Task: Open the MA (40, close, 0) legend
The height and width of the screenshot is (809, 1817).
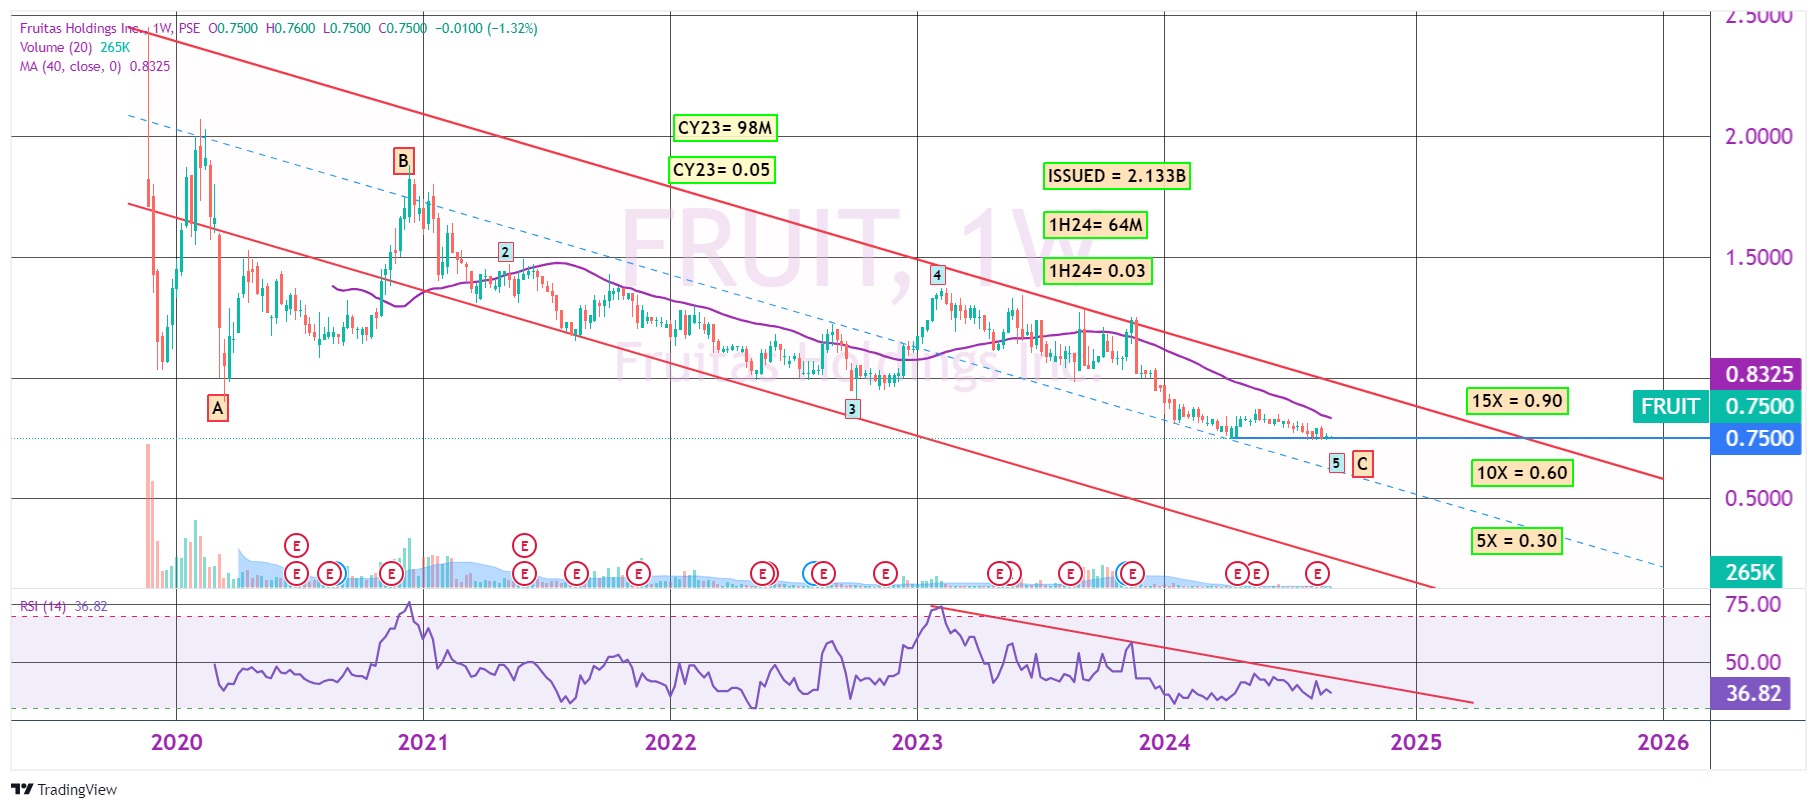Action: point(70,66)
